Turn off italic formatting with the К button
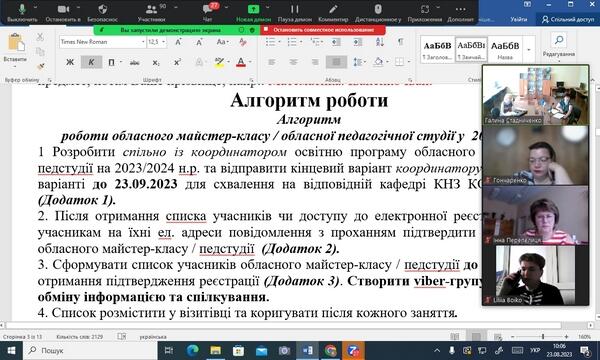600x360 pixels. tap(91, 62)
